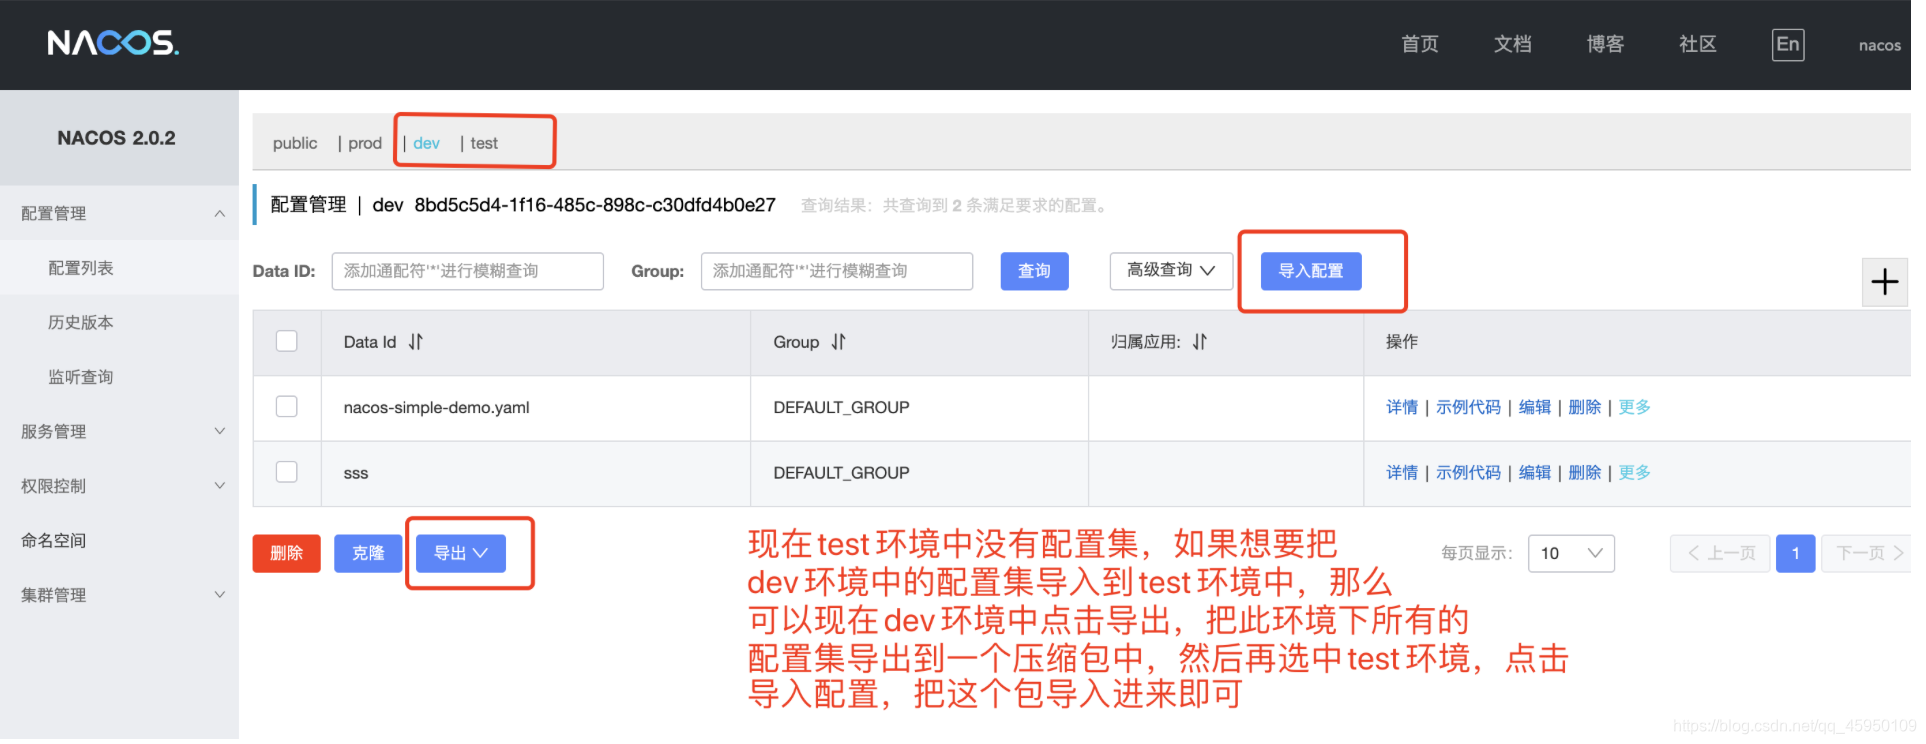Open 示例代码 for the sss row
The image size is (1926, 744).
[x=1468, y=472]
